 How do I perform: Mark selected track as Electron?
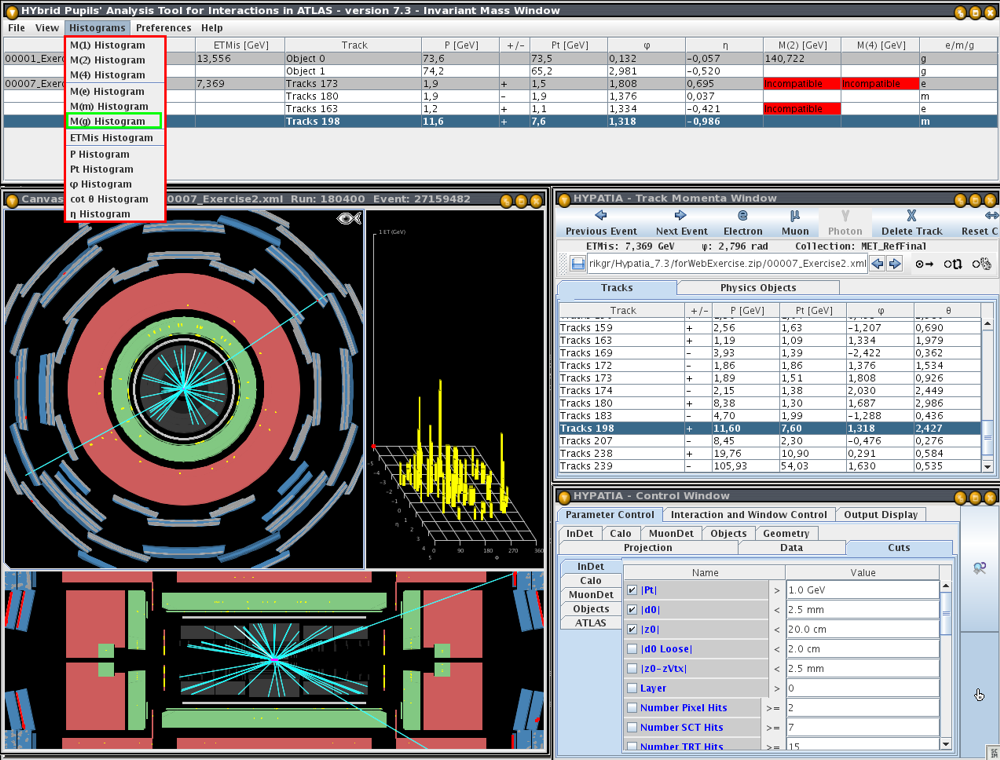742,222
